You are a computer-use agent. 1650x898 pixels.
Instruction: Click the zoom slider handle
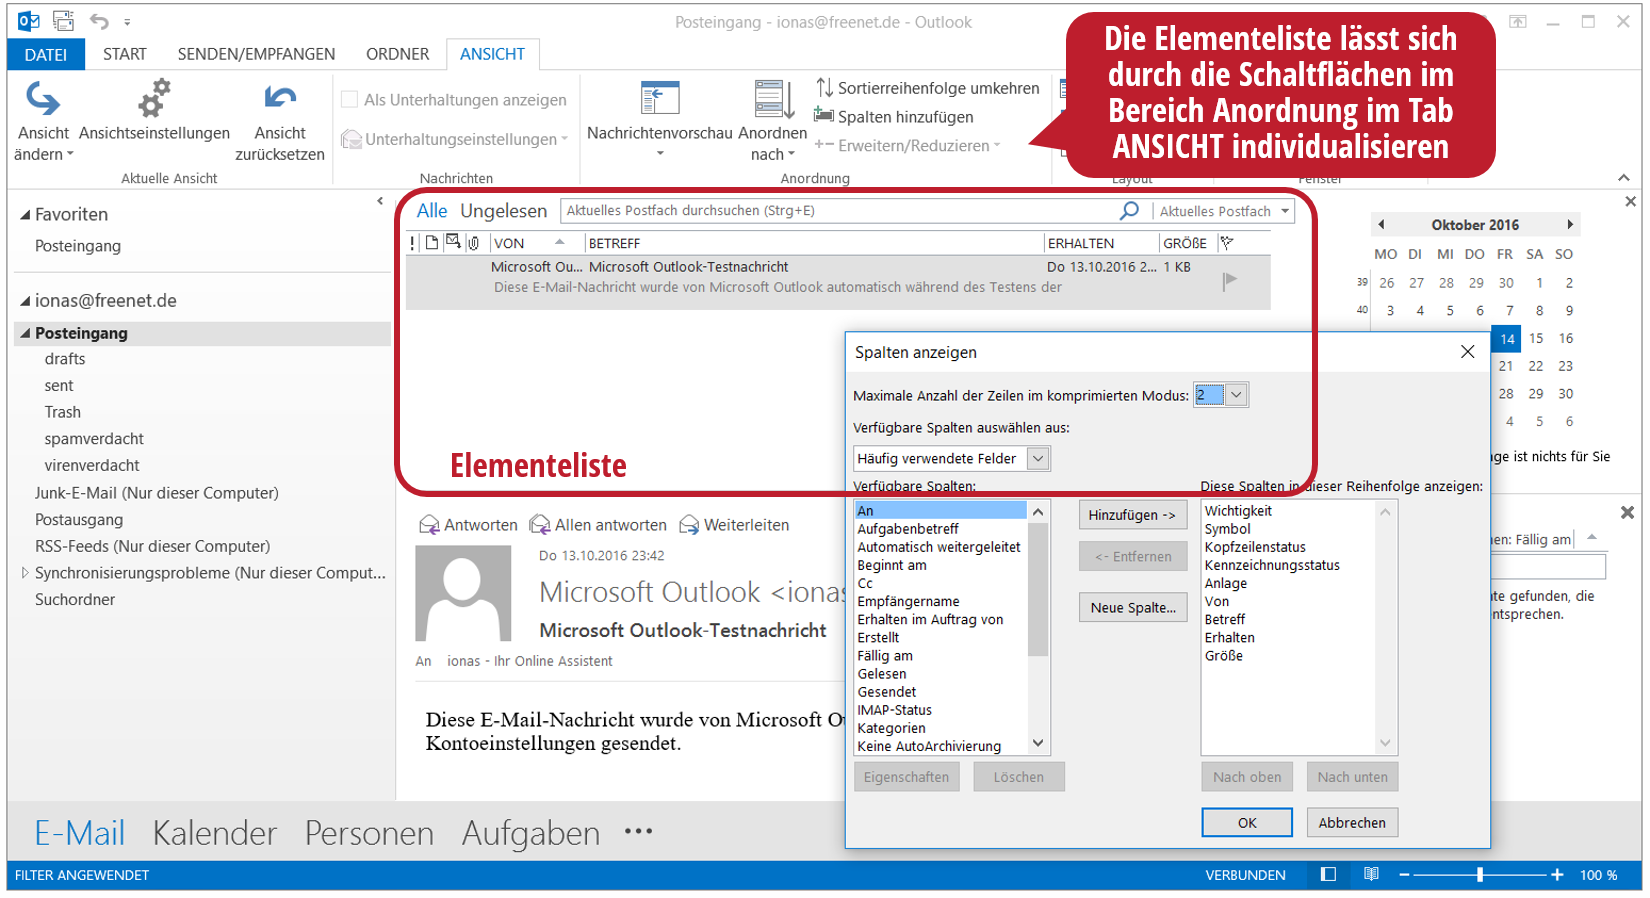point(1480,874)
